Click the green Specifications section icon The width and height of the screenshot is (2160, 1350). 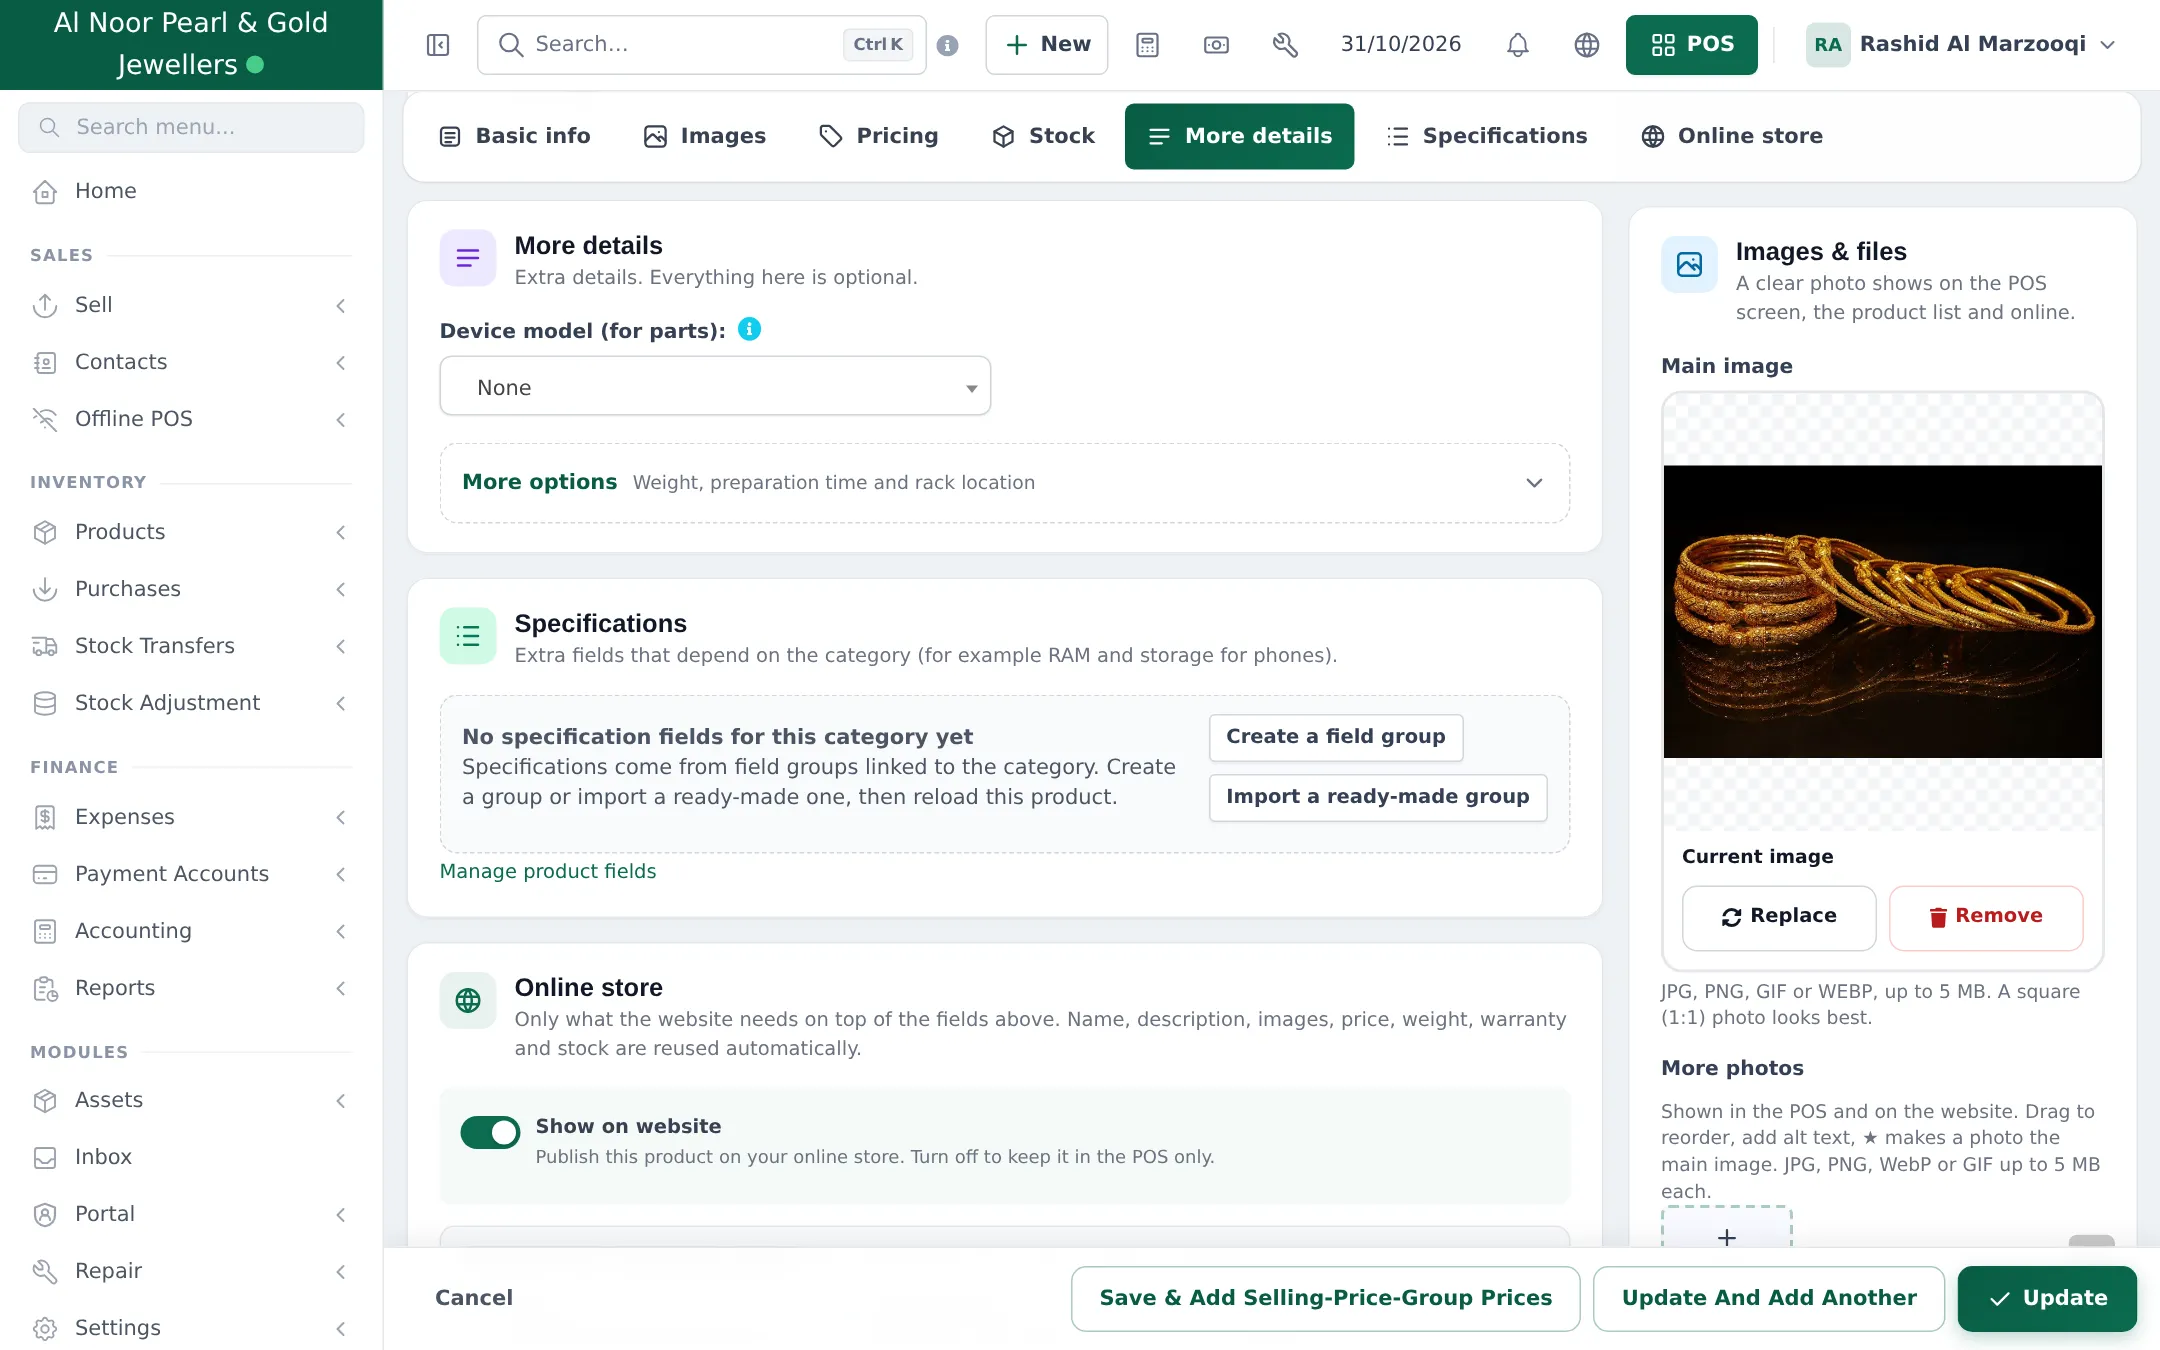pos(468,636)
